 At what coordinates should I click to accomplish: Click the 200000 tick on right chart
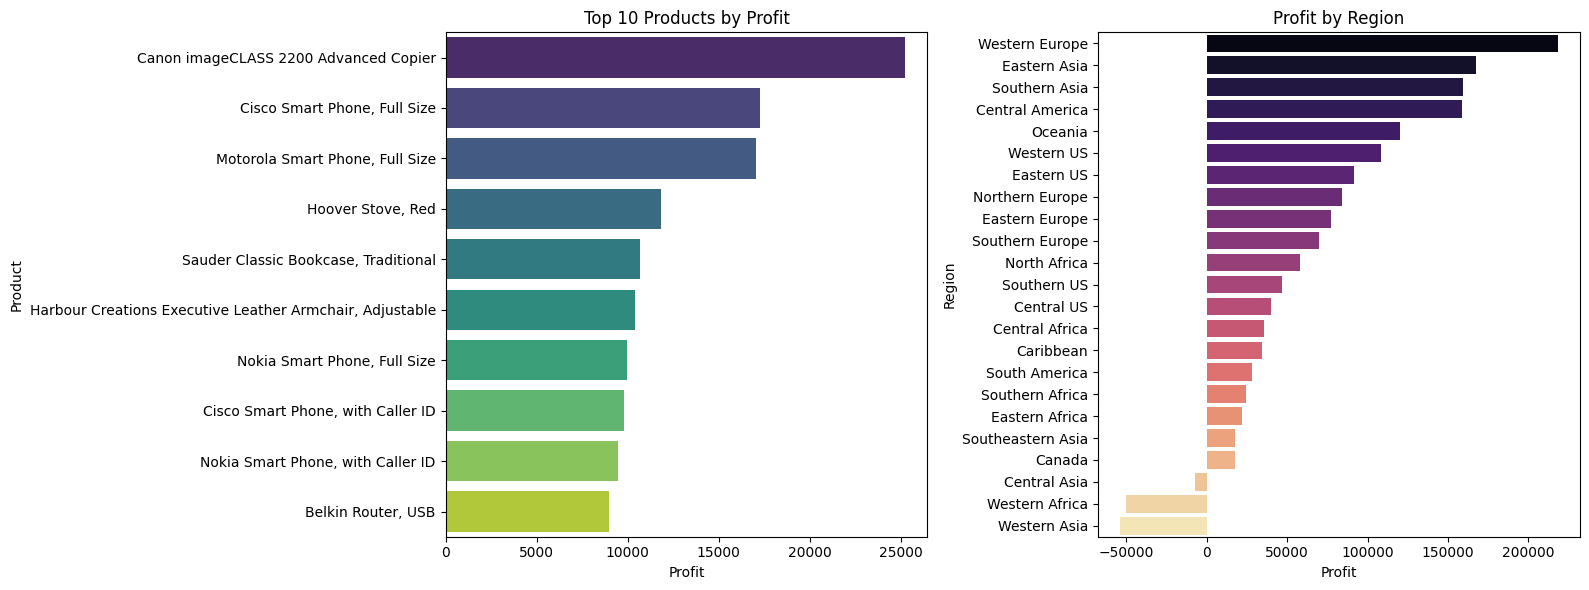1528,551
